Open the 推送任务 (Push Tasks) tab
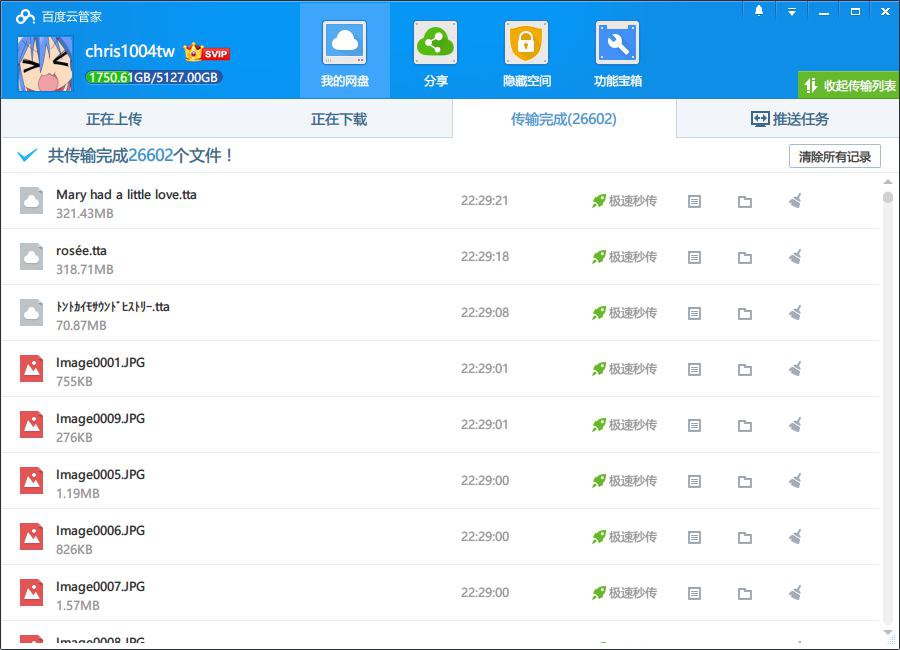Screen dimensions: 900x650 click(x=789, y=119)
